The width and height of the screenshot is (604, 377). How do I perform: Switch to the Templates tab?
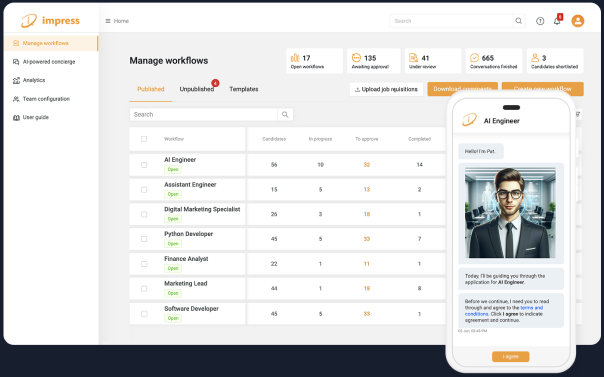[x=244, y=89]
